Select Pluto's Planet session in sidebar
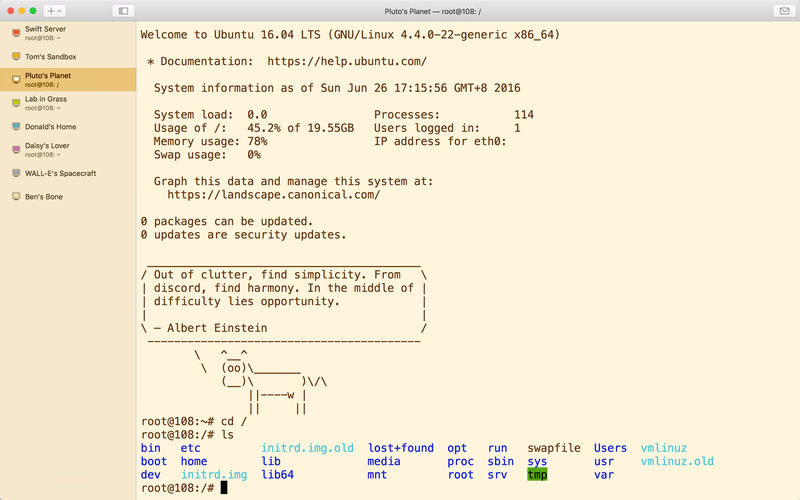 68,80
